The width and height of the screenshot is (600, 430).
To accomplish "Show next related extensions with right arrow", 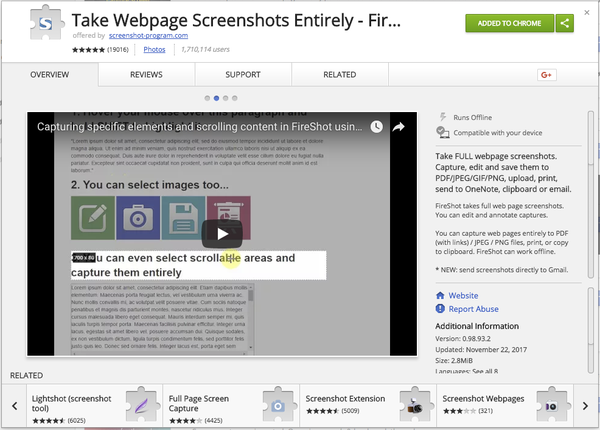I will [585, 406].
